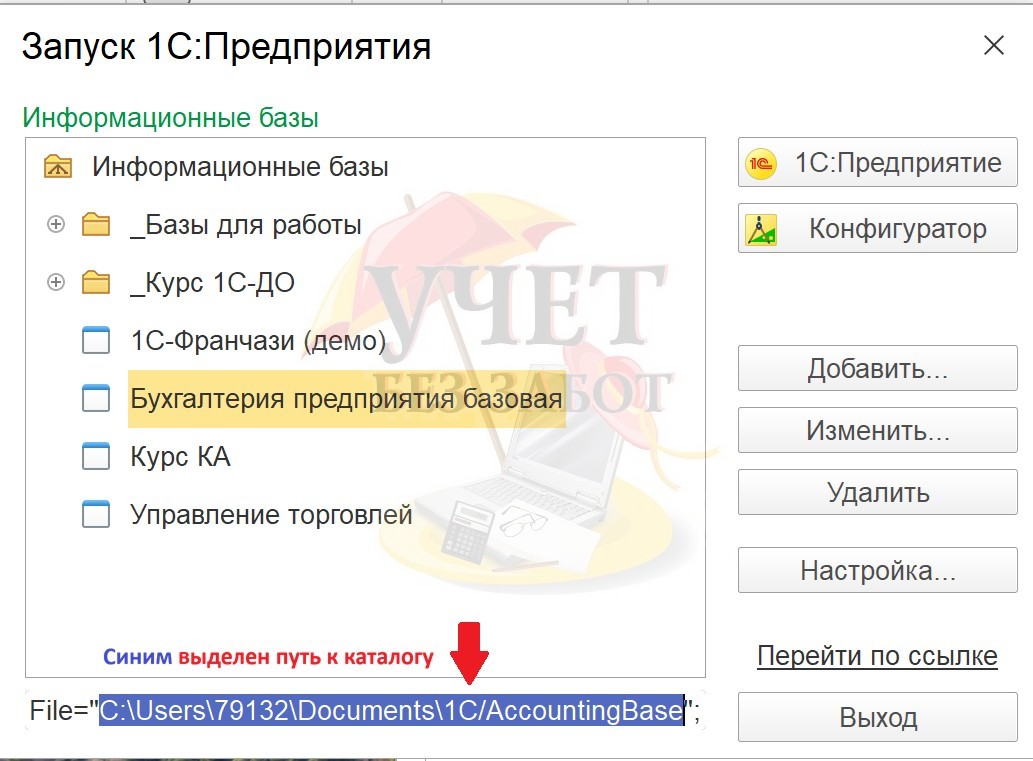The height and width of the screenshot is (761, 1033).
Task: Open the Конфигуратор button
Action: click(x=878, y=228)
